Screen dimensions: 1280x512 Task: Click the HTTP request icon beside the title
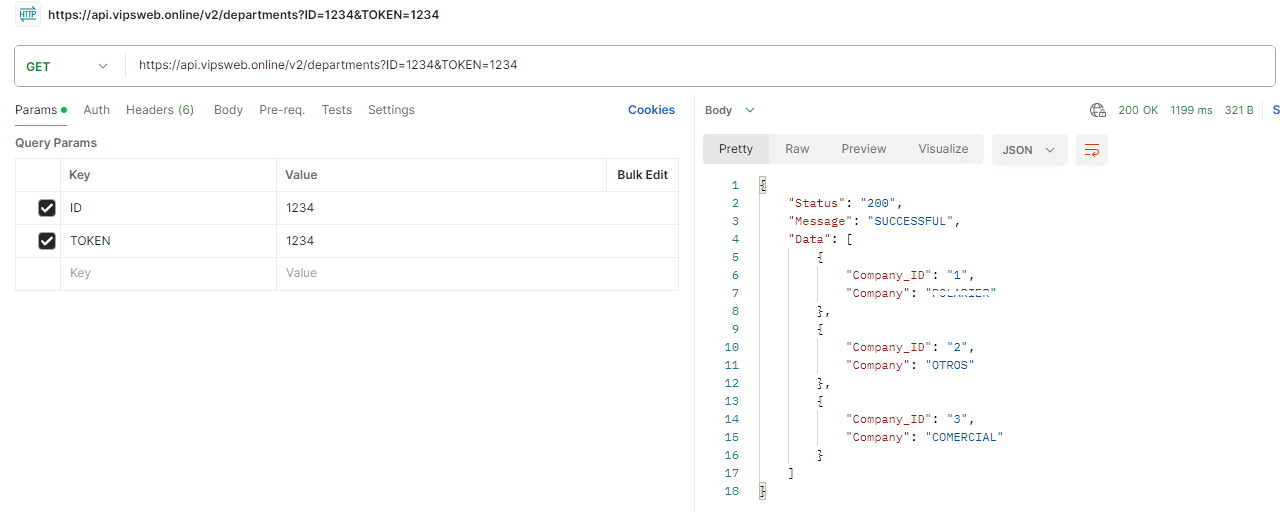coord(27,14)
